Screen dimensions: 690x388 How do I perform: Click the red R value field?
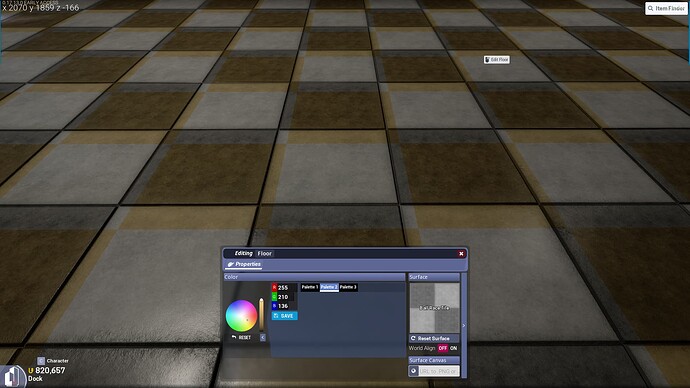click(x=284, y=287)
